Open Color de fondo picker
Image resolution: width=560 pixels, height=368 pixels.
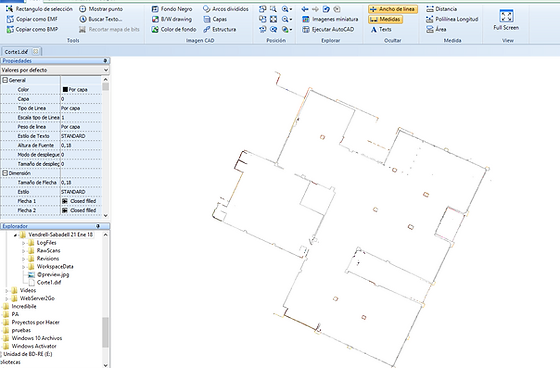(174, 29)
